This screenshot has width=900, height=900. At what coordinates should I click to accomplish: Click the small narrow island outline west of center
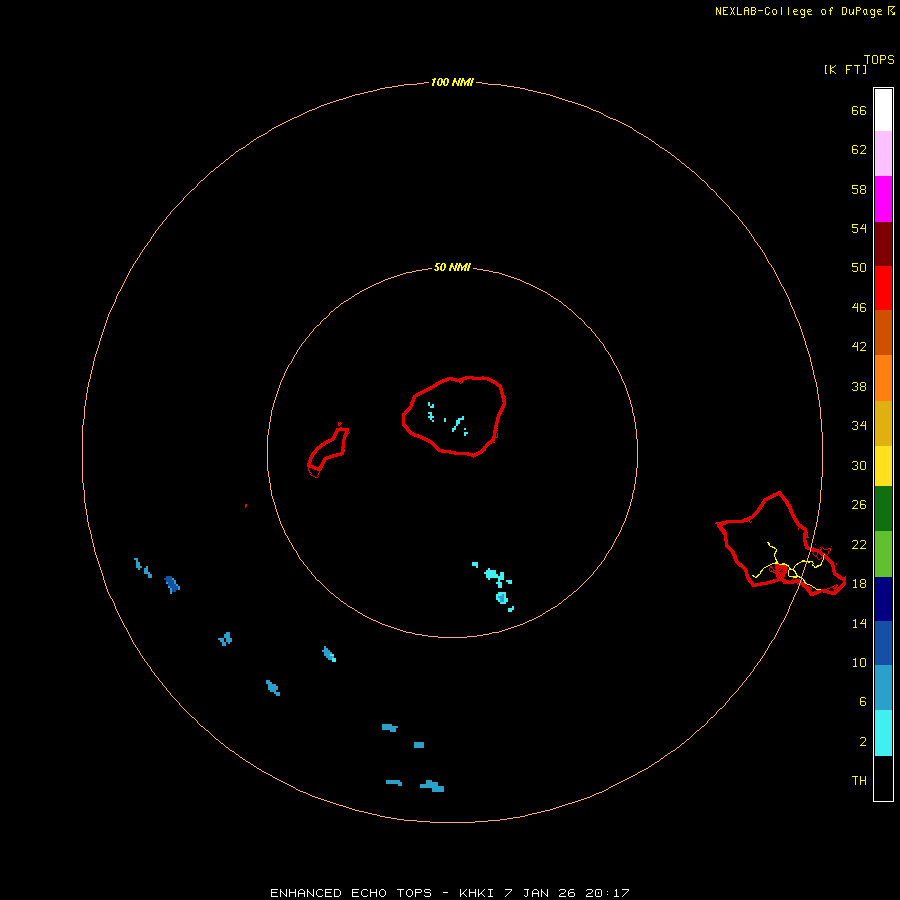[x=328, y=451]
